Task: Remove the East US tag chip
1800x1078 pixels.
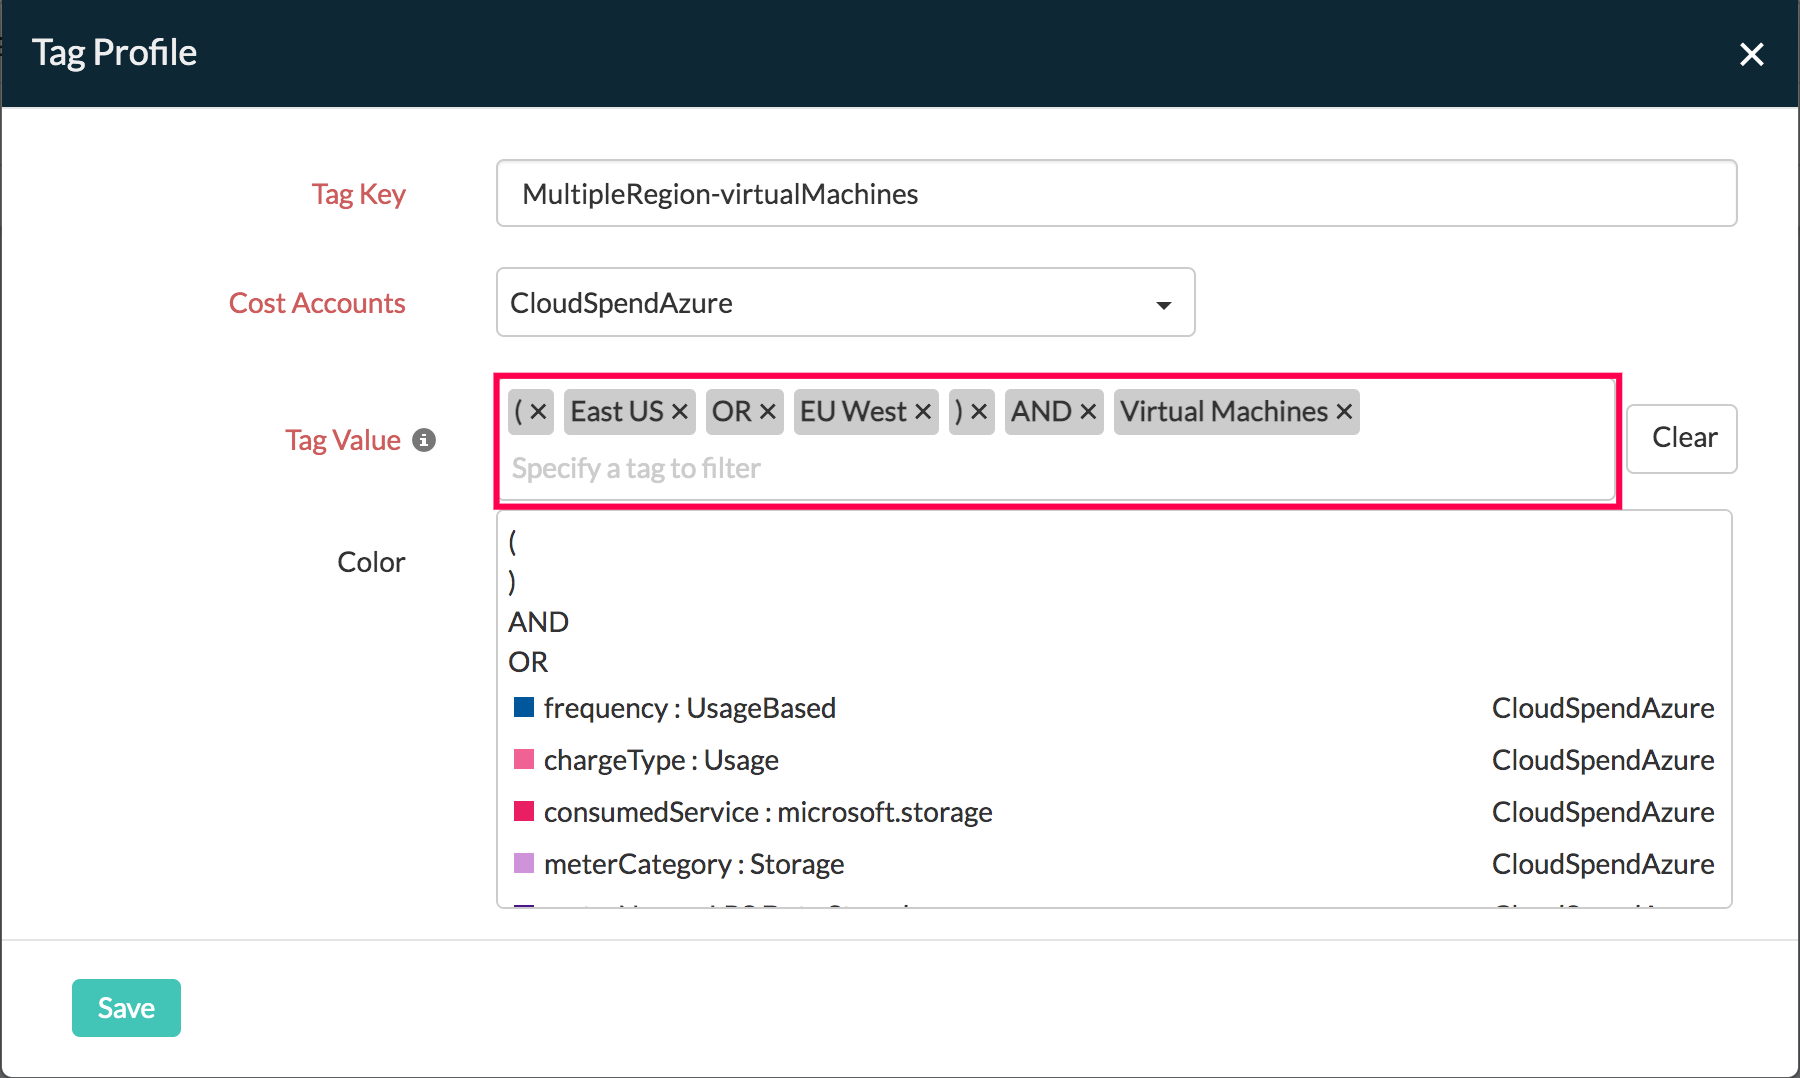Action: pos(680,412)
